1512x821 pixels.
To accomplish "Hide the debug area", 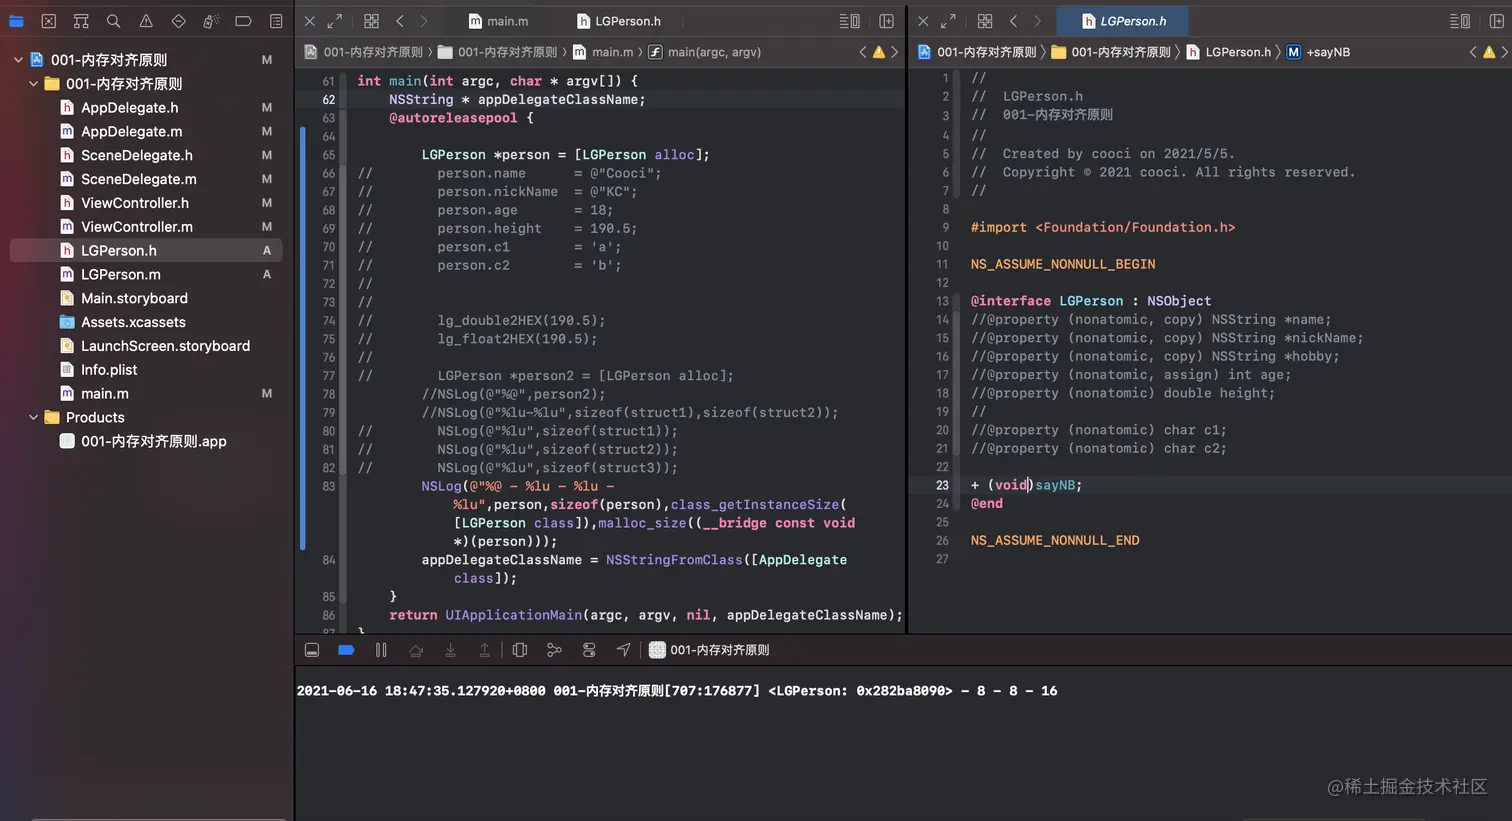I will point(312,650).
